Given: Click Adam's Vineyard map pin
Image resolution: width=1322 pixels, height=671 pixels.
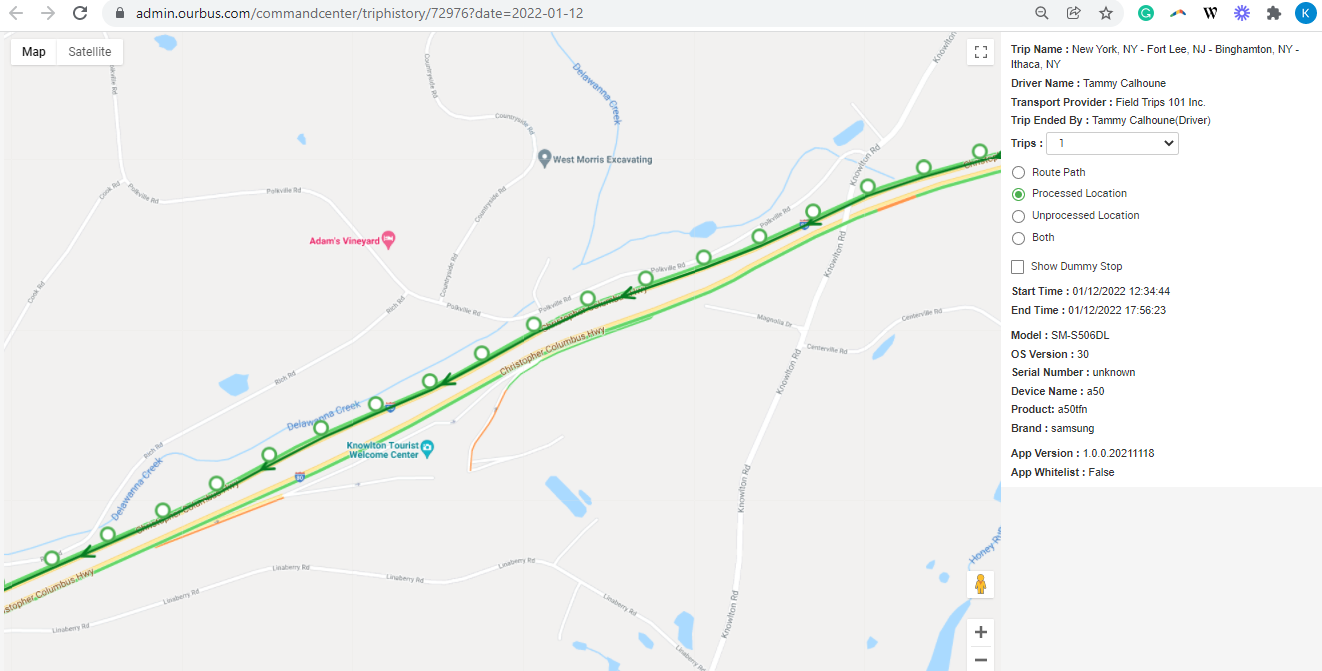Looking at the screenshot, I should click(x=389, y=239).
